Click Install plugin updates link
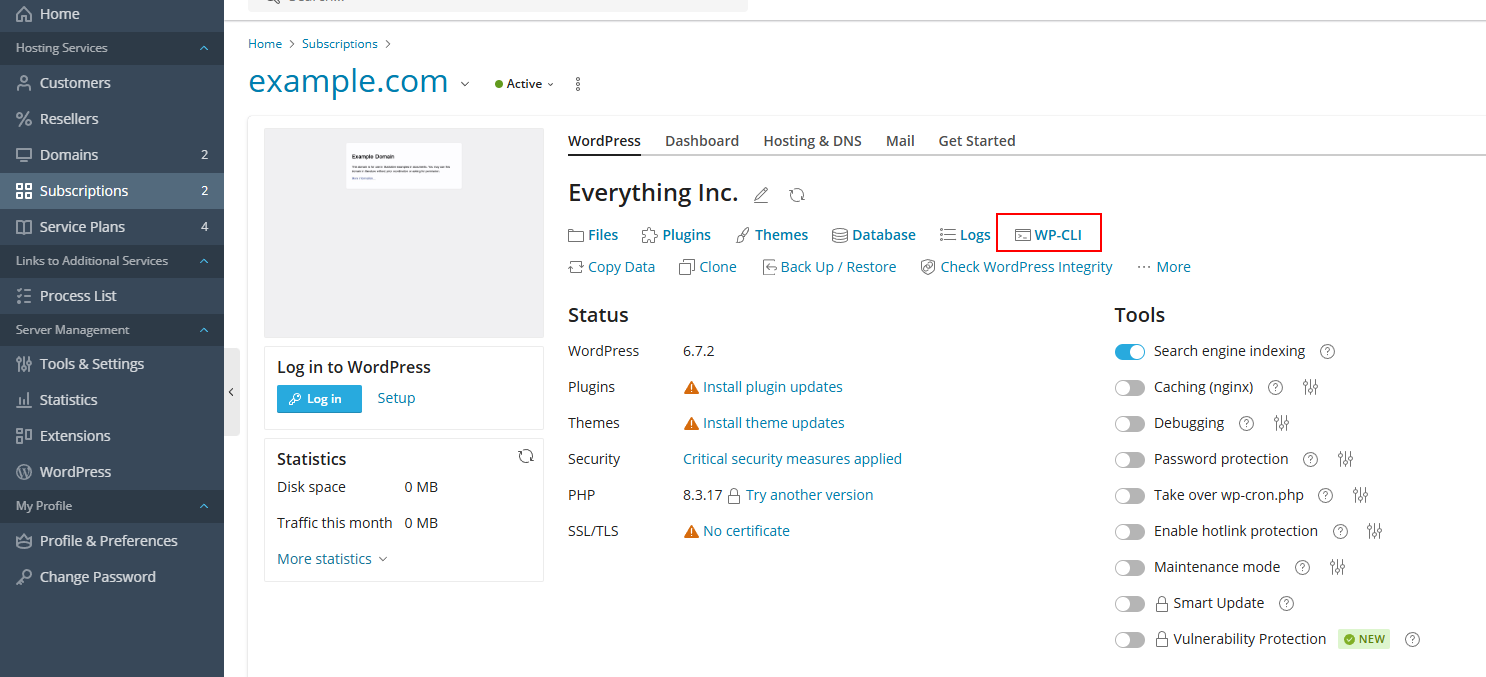1486x677 pixels. point(773,387)
